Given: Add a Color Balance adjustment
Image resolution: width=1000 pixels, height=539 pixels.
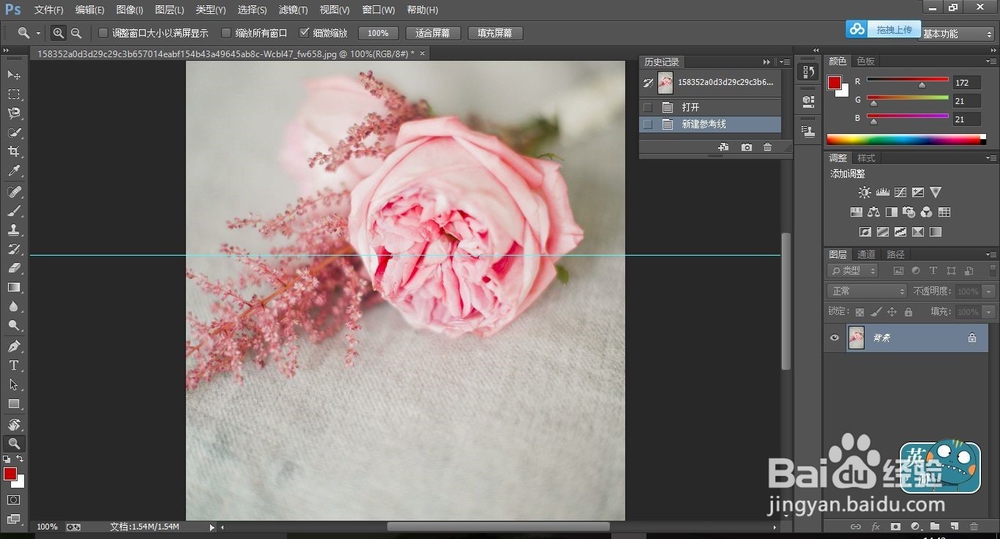Looking at the screenshot, I should coord(874,212).
